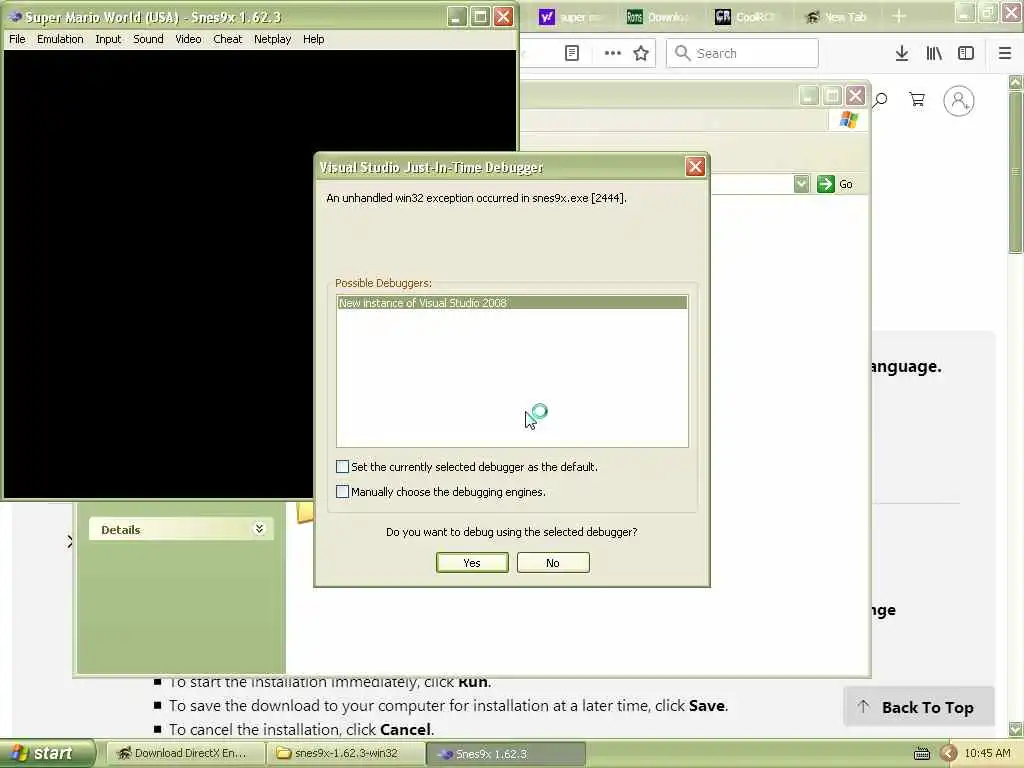Open the Netplay menu in Snes9x
This screenshot has width=1024, height=768.
(x=272, y=39)
